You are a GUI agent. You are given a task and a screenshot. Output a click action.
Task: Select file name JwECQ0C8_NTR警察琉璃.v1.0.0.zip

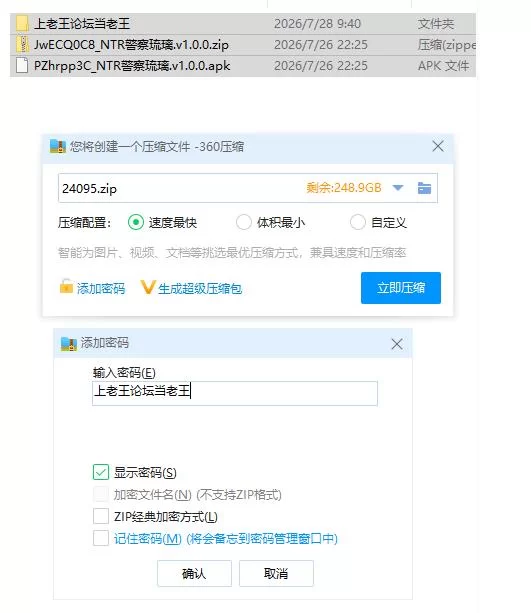(131, 45)
